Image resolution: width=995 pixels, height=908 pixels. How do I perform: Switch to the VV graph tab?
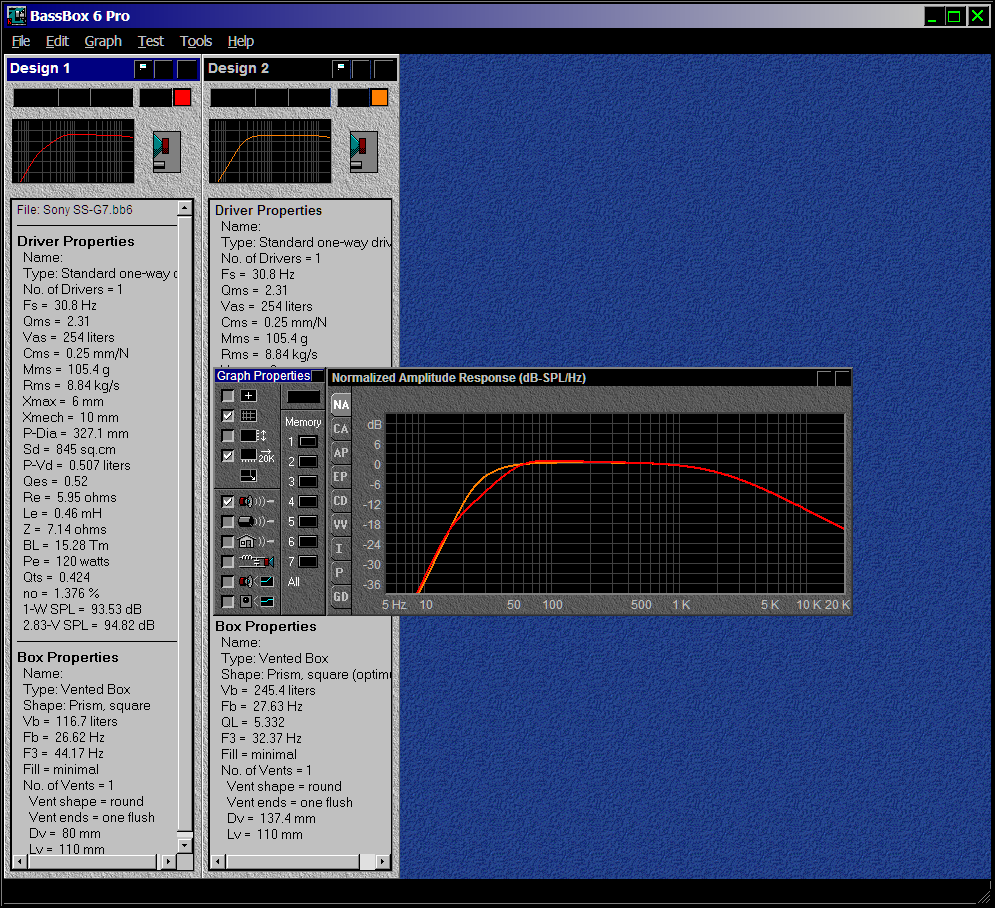coord(341,524)
